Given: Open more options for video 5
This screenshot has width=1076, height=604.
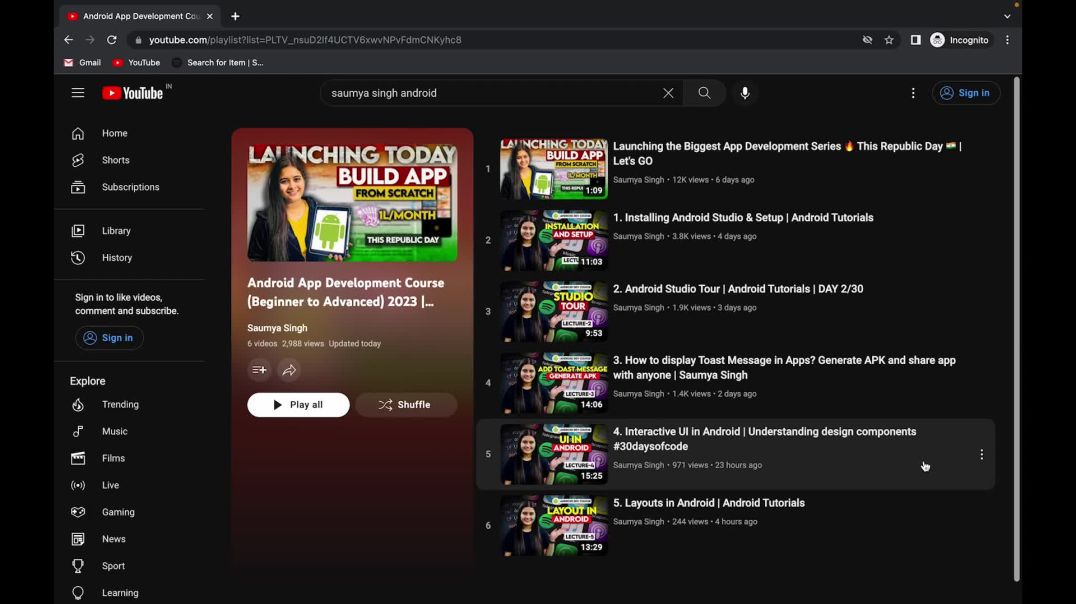Looking at the screenshot, I should point(981,454).
